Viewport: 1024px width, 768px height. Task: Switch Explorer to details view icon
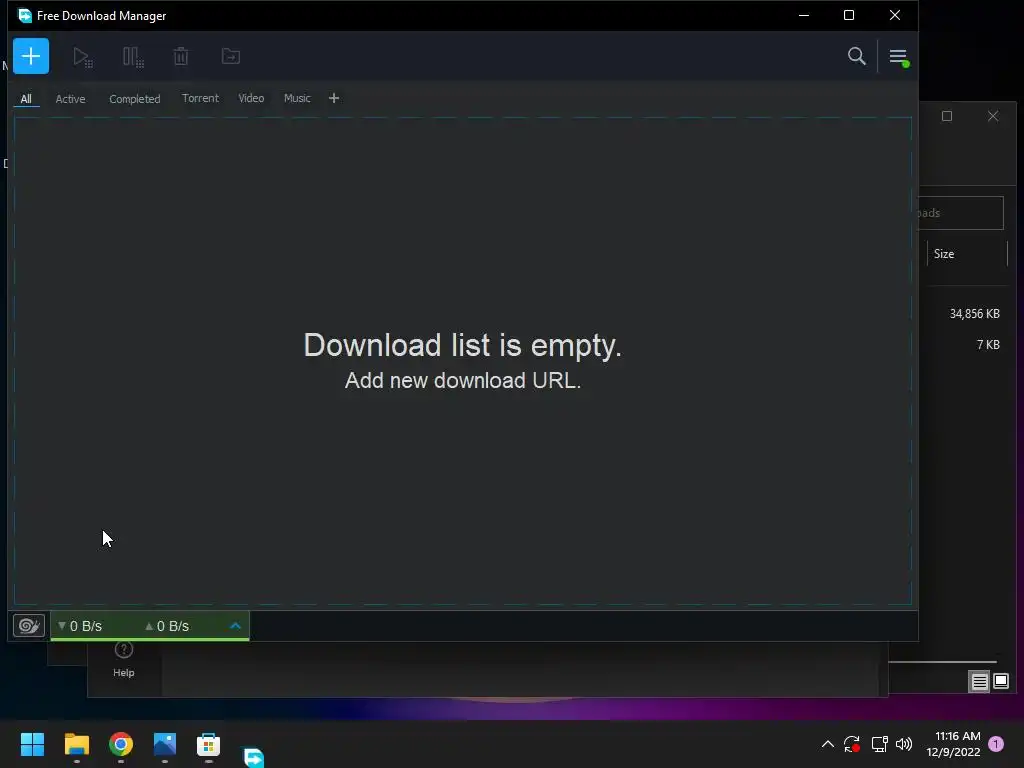coord(979,682)
